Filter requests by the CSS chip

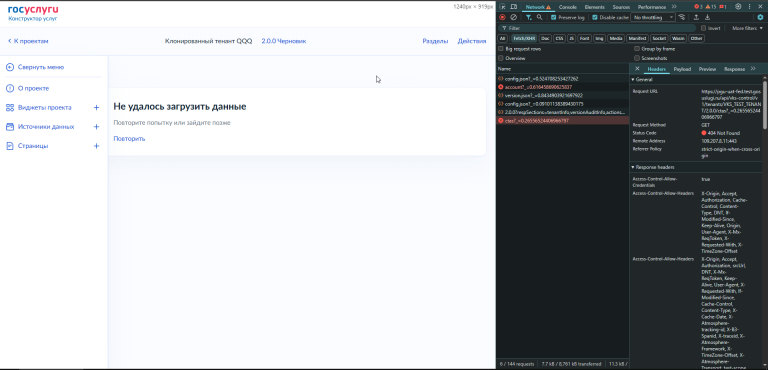point(559,38)
